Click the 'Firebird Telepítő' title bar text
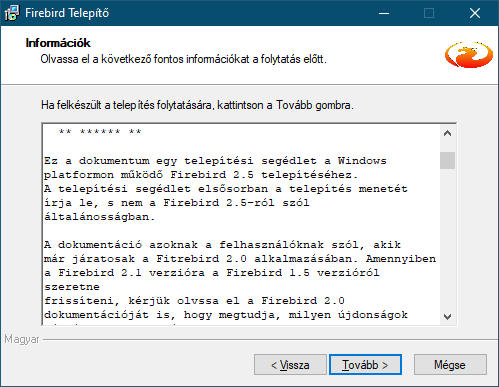The width and height of the screenshot is (499, 387). coord(67,13)
